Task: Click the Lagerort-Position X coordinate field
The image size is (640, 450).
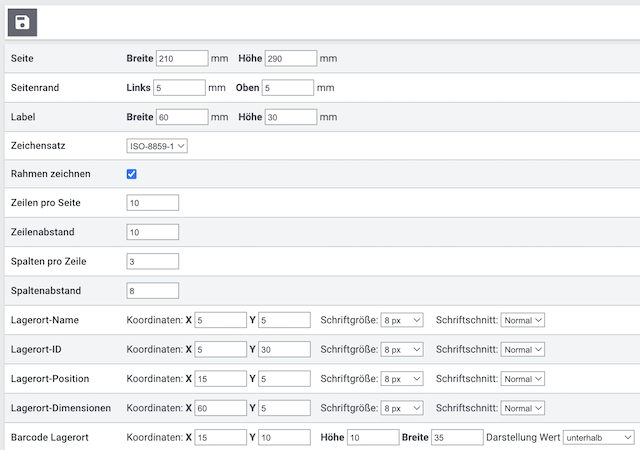Action: tap(221, 380)
